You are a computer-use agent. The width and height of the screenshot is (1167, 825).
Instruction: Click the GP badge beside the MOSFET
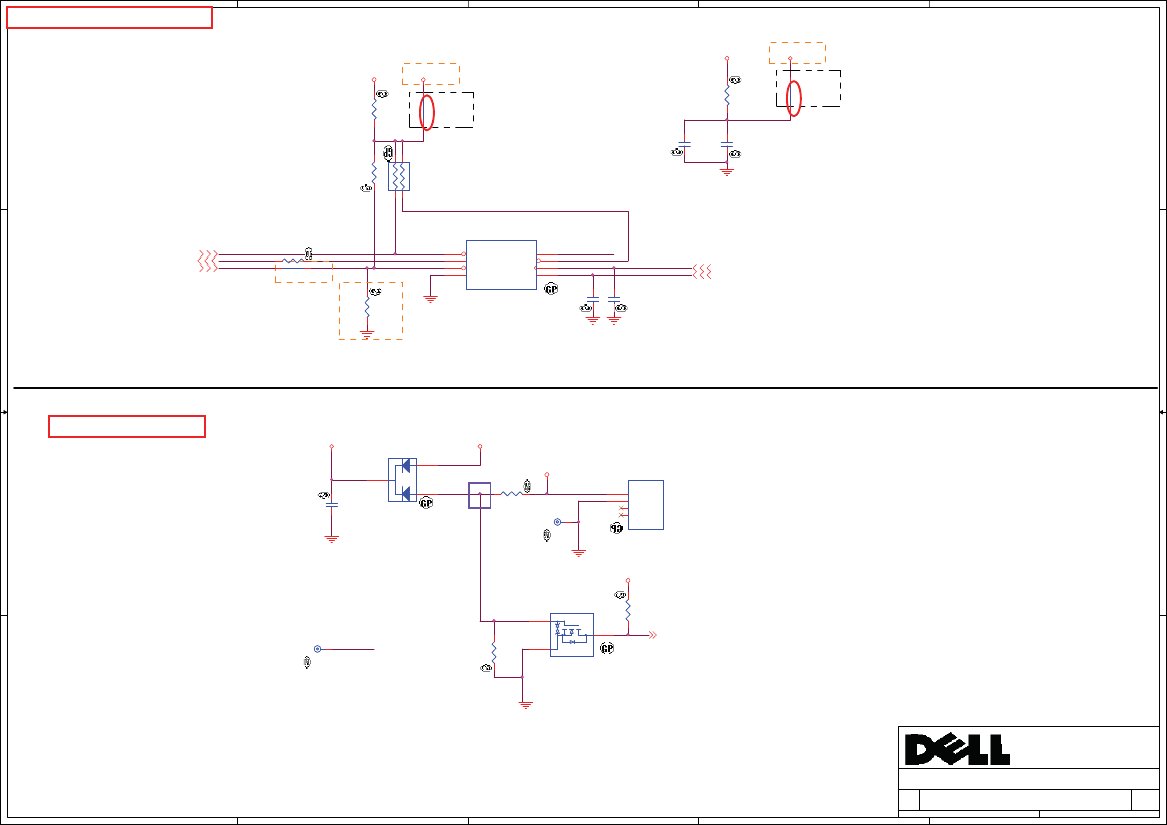(607, 649)
